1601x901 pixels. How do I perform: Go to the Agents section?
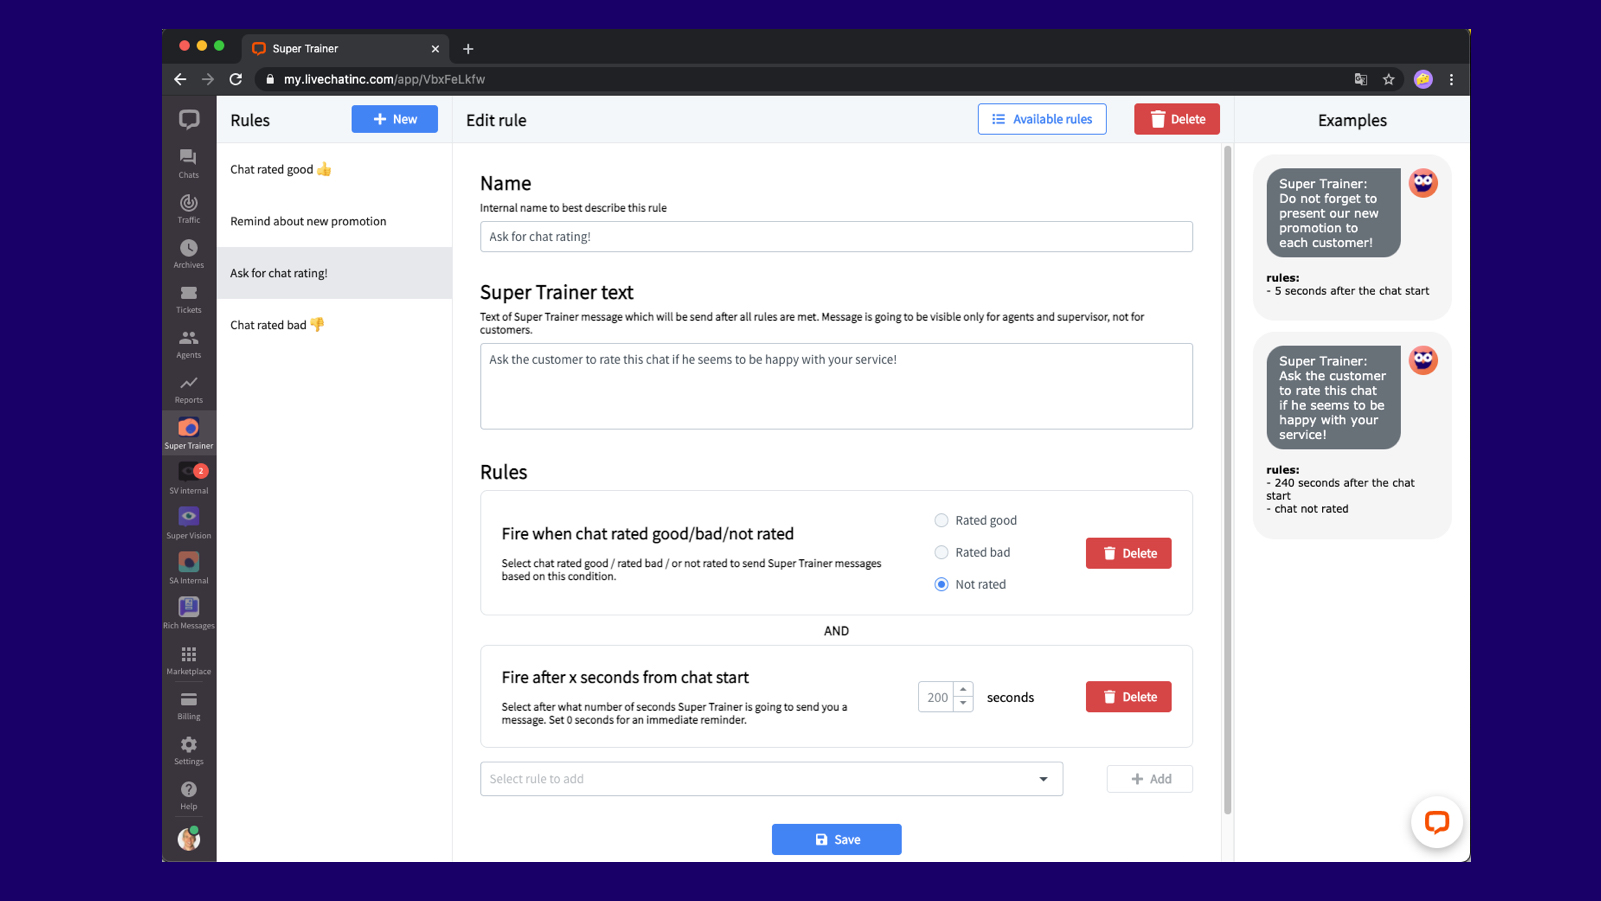(x=189, y=344)
